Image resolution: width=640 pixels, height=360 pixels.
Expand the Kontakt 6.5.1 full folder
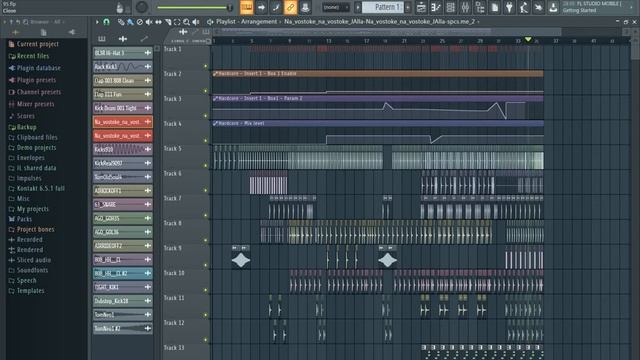pos(36,189)
